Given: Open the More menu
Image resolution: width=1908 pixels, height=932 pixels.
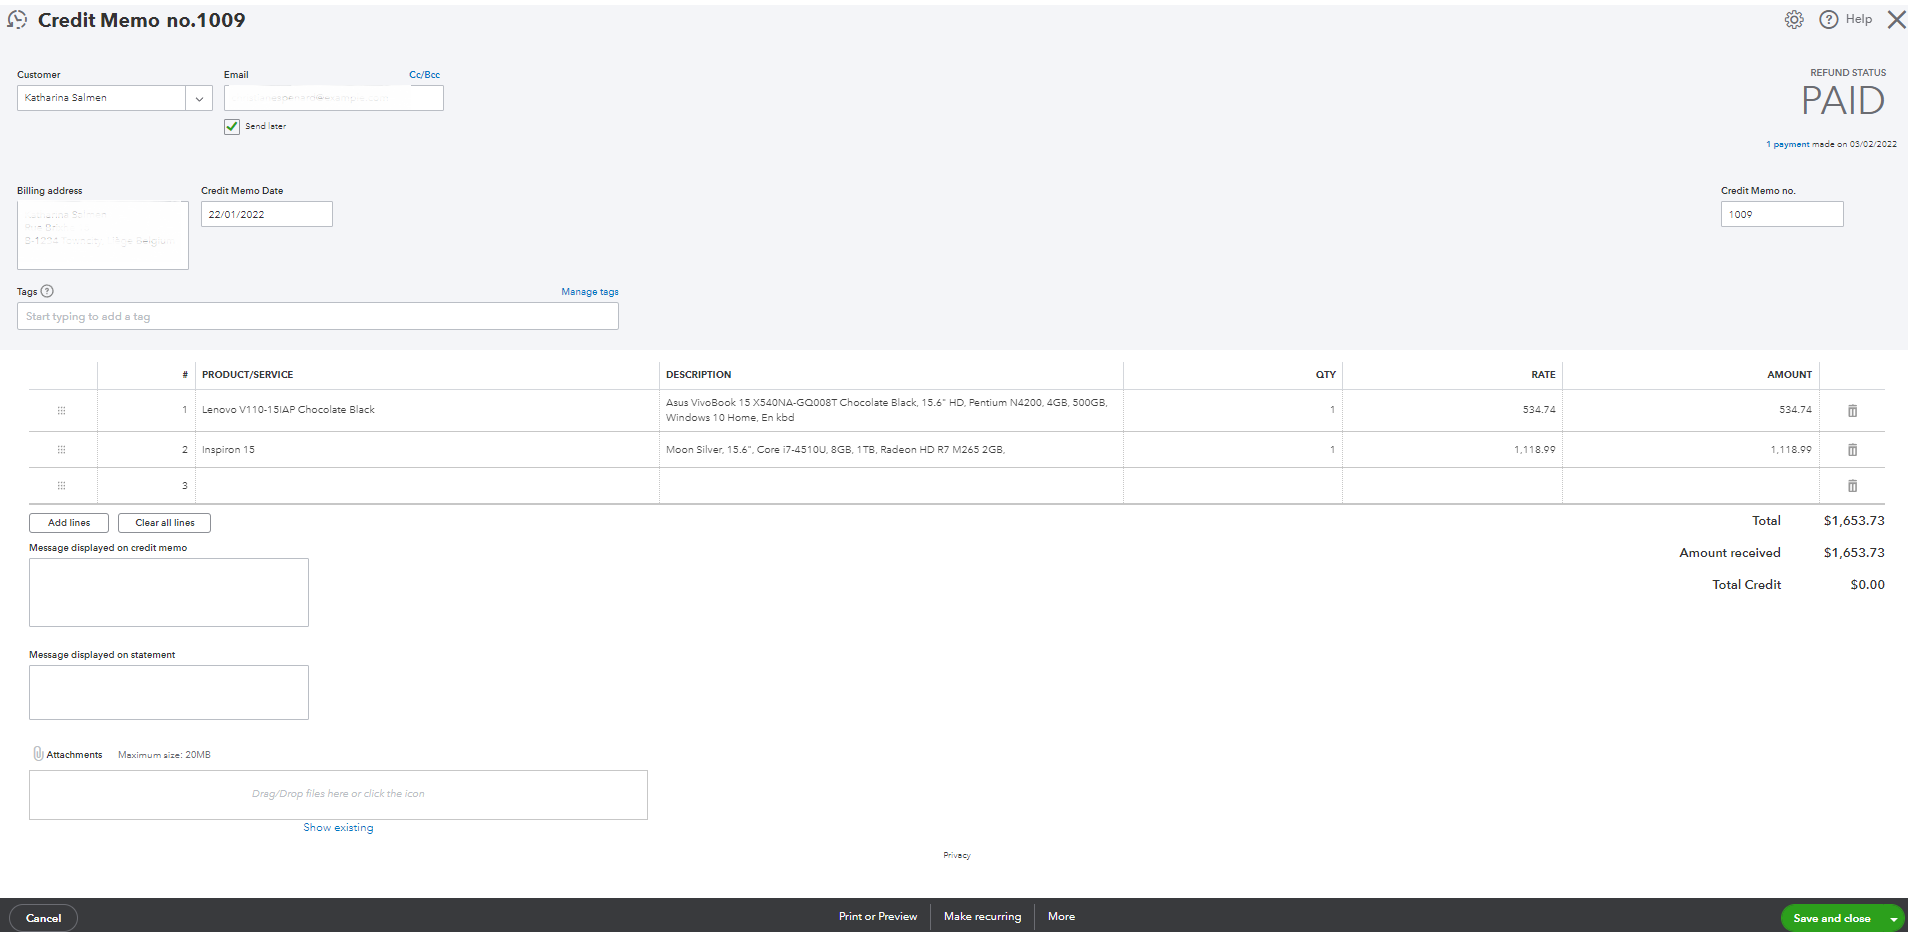Looking at the screenshot, I should 1062,917.
